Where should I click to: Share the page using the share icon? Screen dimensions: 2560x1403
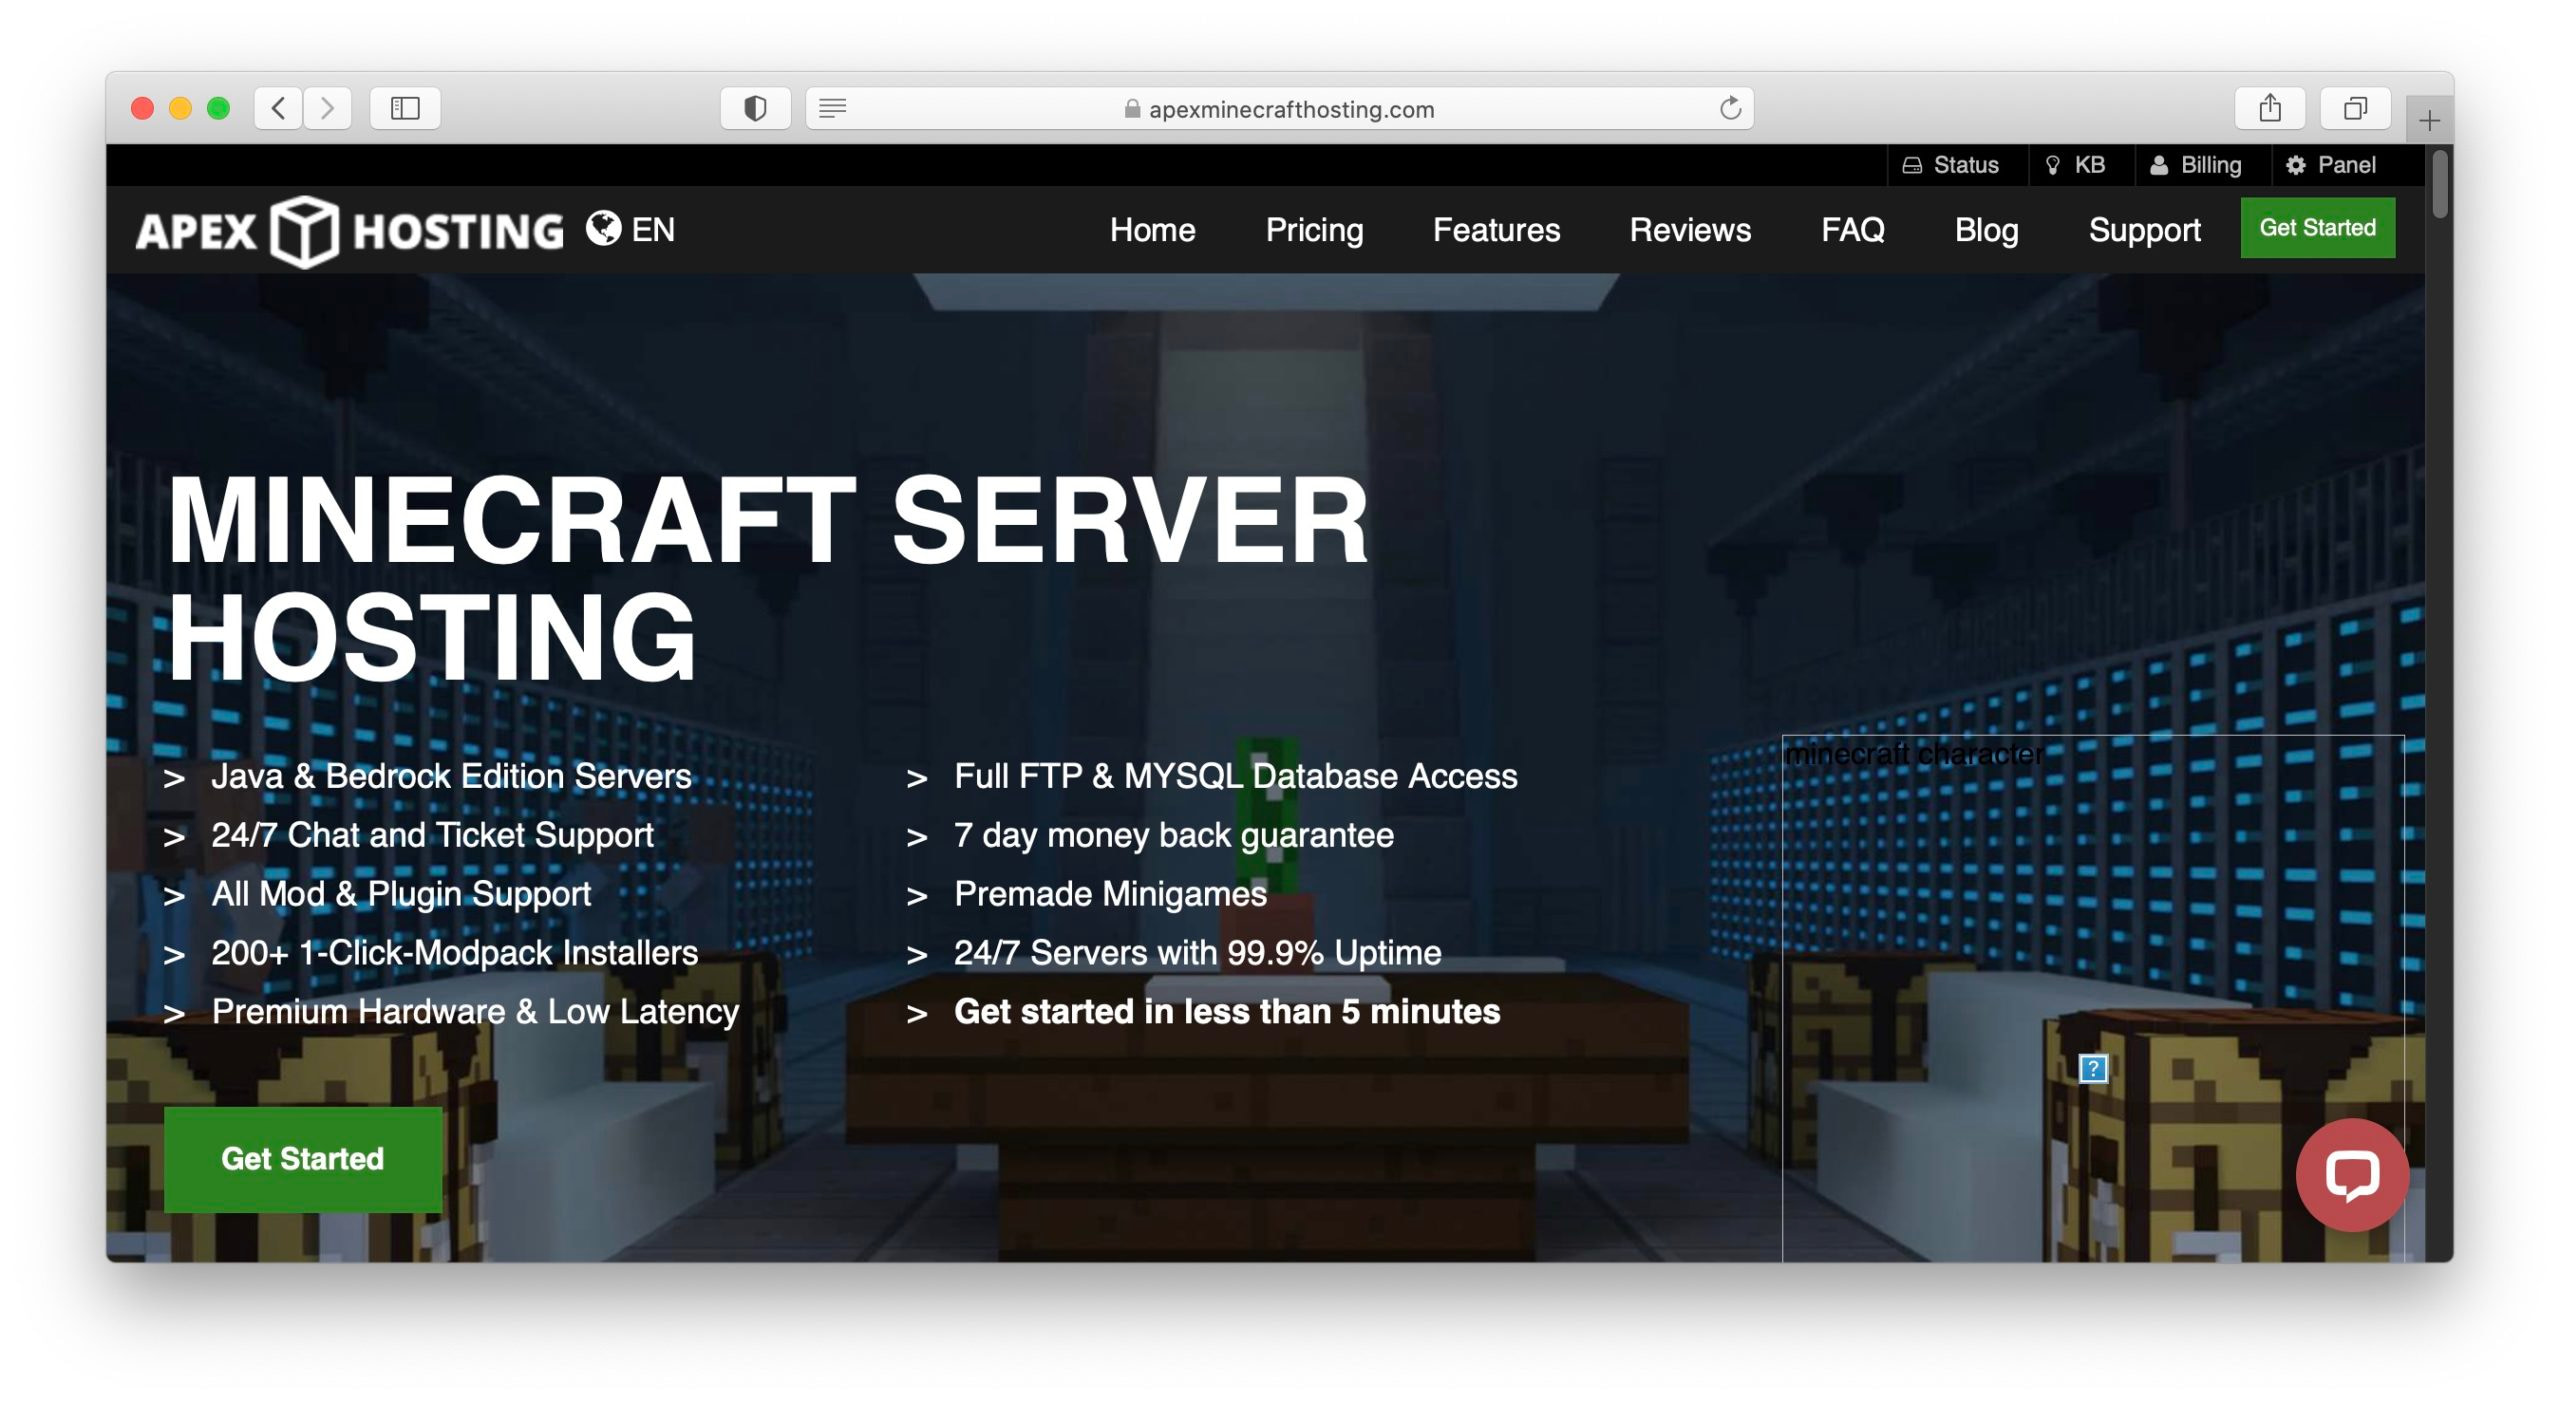(2268, 108)
